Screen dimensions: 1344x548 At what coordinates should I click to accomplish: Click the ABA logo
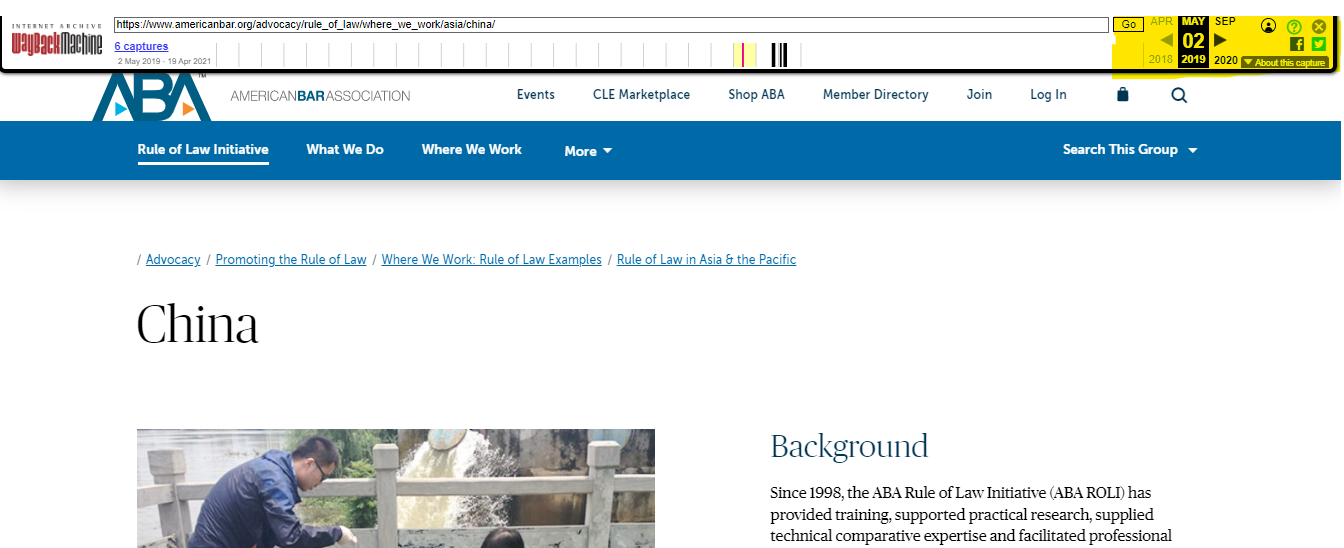[150, 97]
